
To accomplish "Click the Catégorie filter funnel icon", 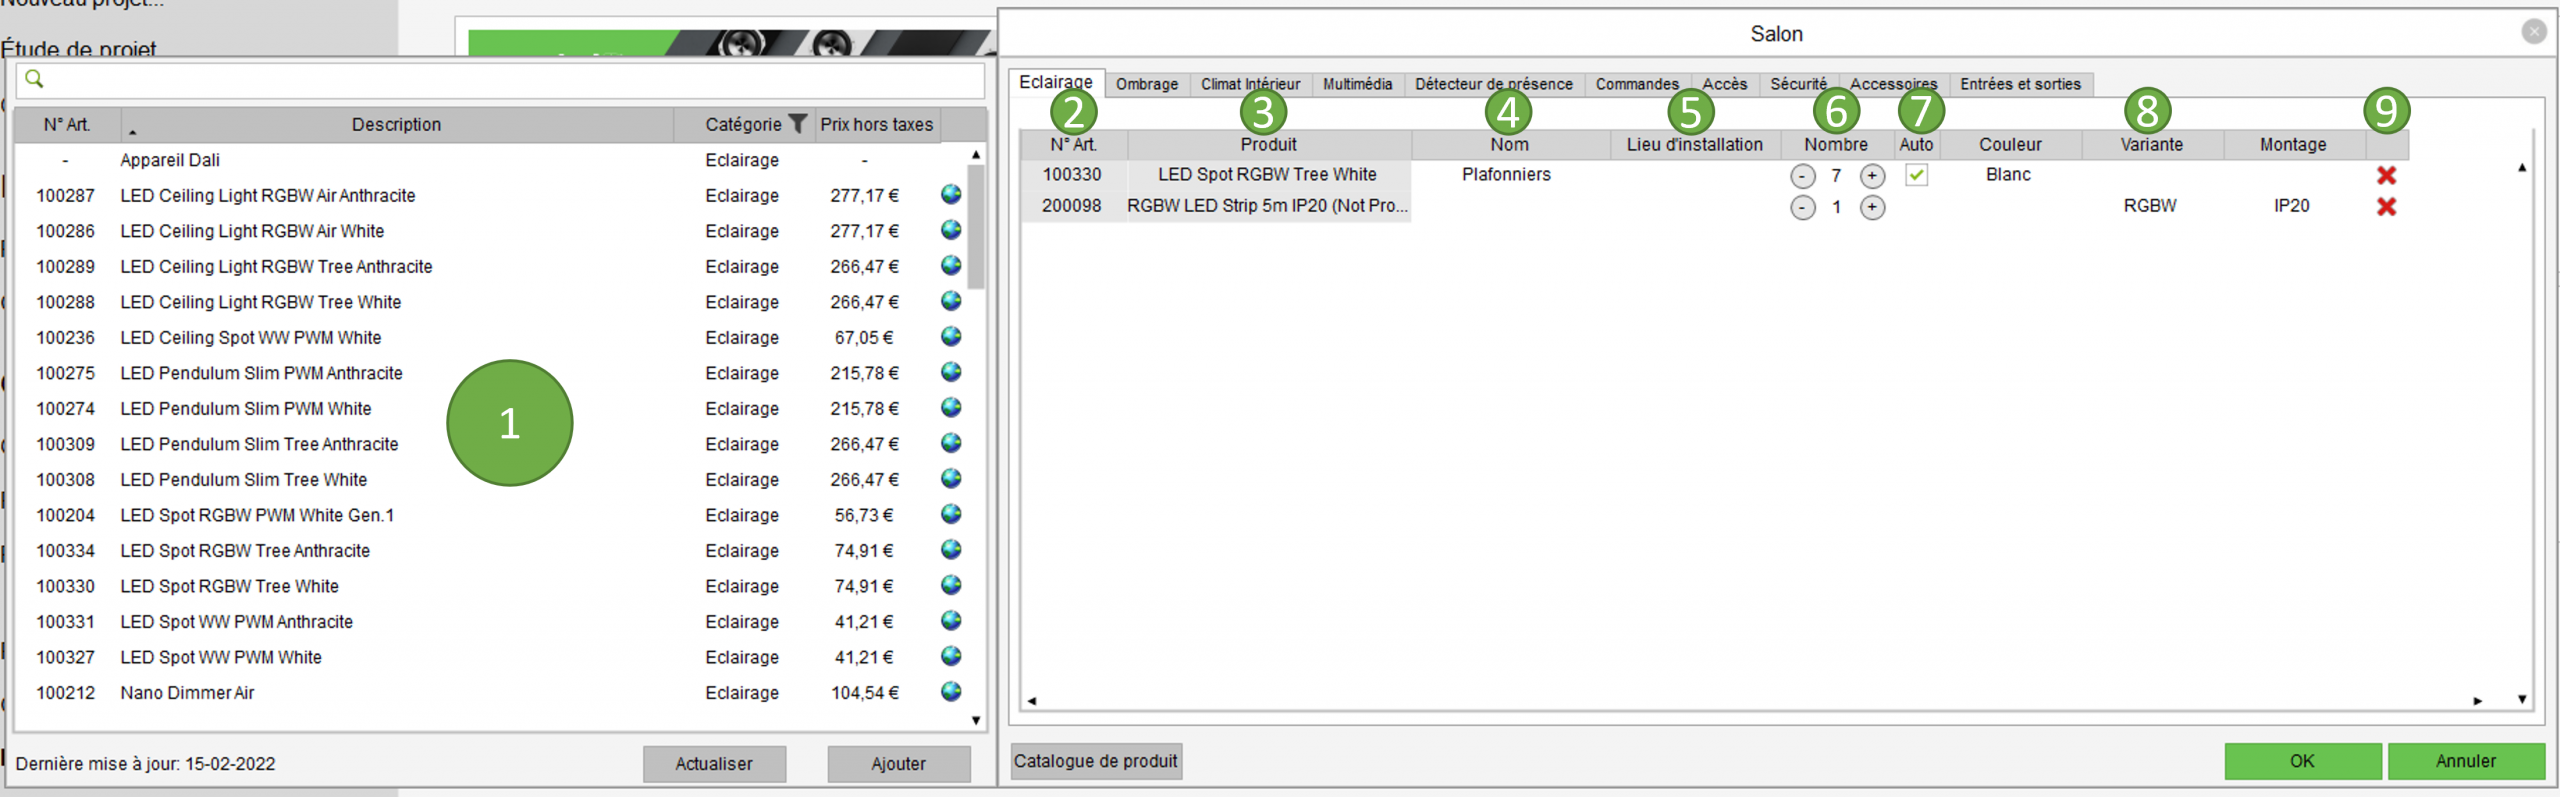I will point(797,124).
